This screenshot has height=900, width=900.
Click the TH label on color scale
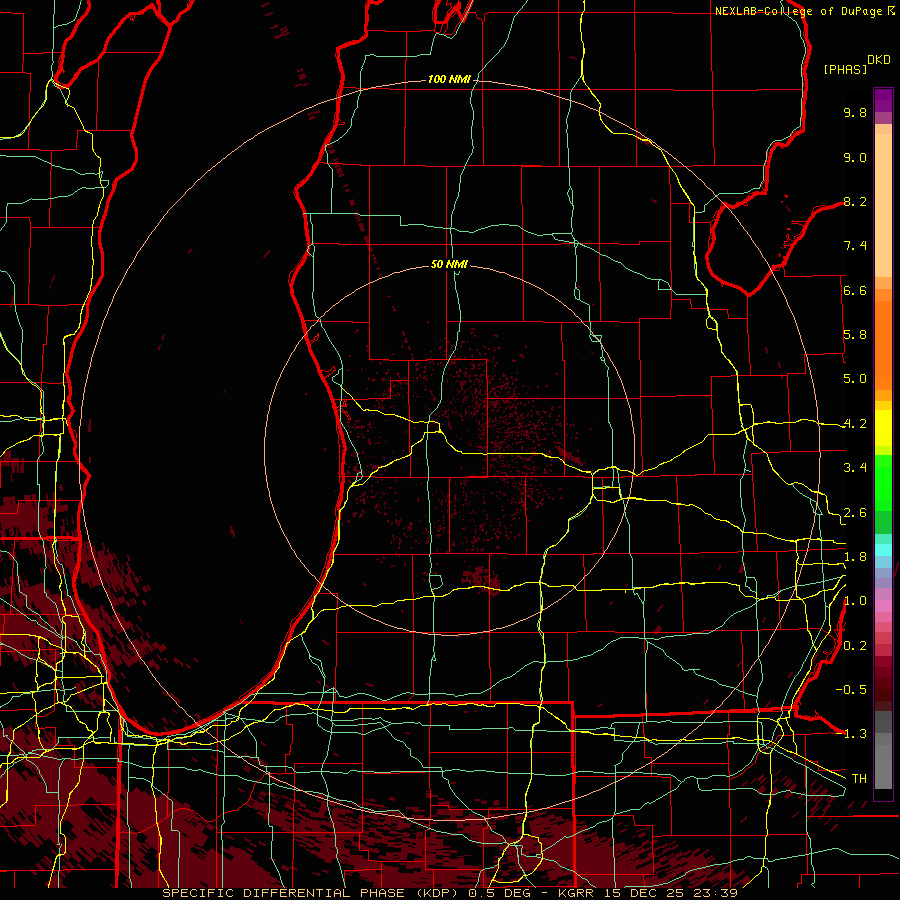point(859,779)
